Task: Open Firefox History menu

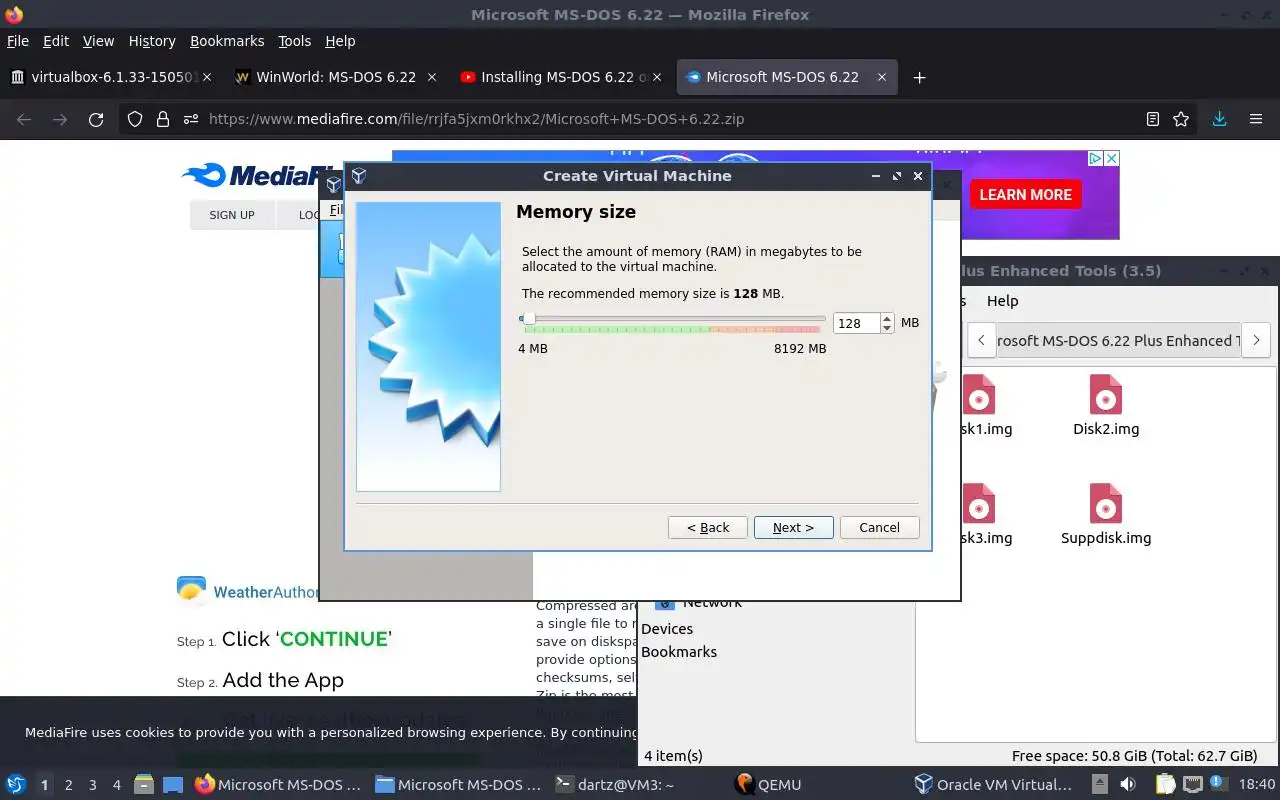Action: click(x=152, y=41)
